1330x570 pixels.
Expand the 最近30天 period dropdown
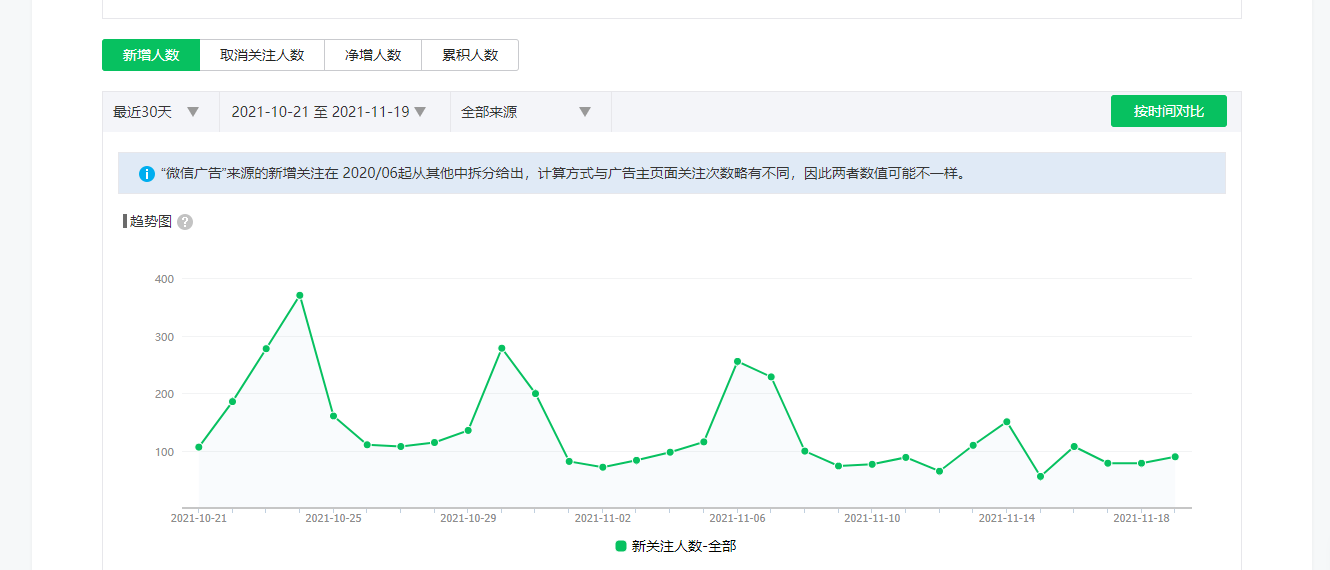tap(160, 112)
